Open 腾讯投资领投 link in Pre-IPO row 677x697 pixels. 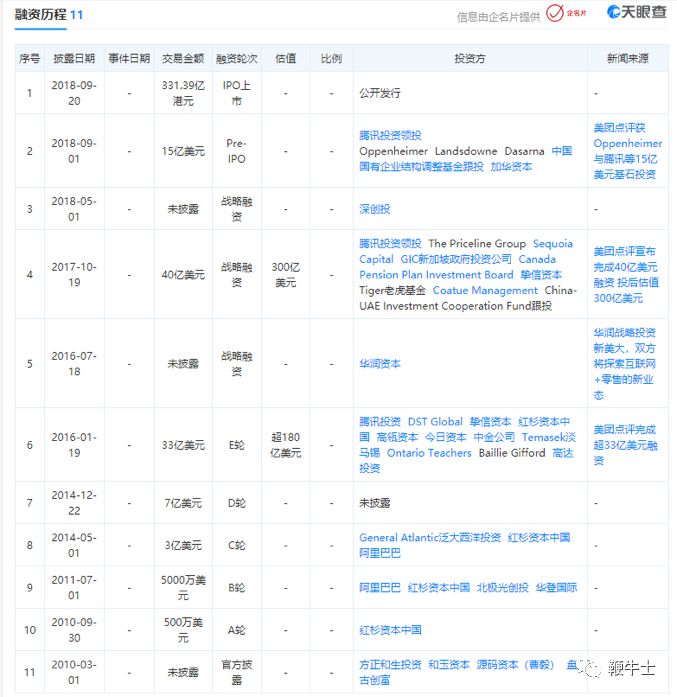390,135
